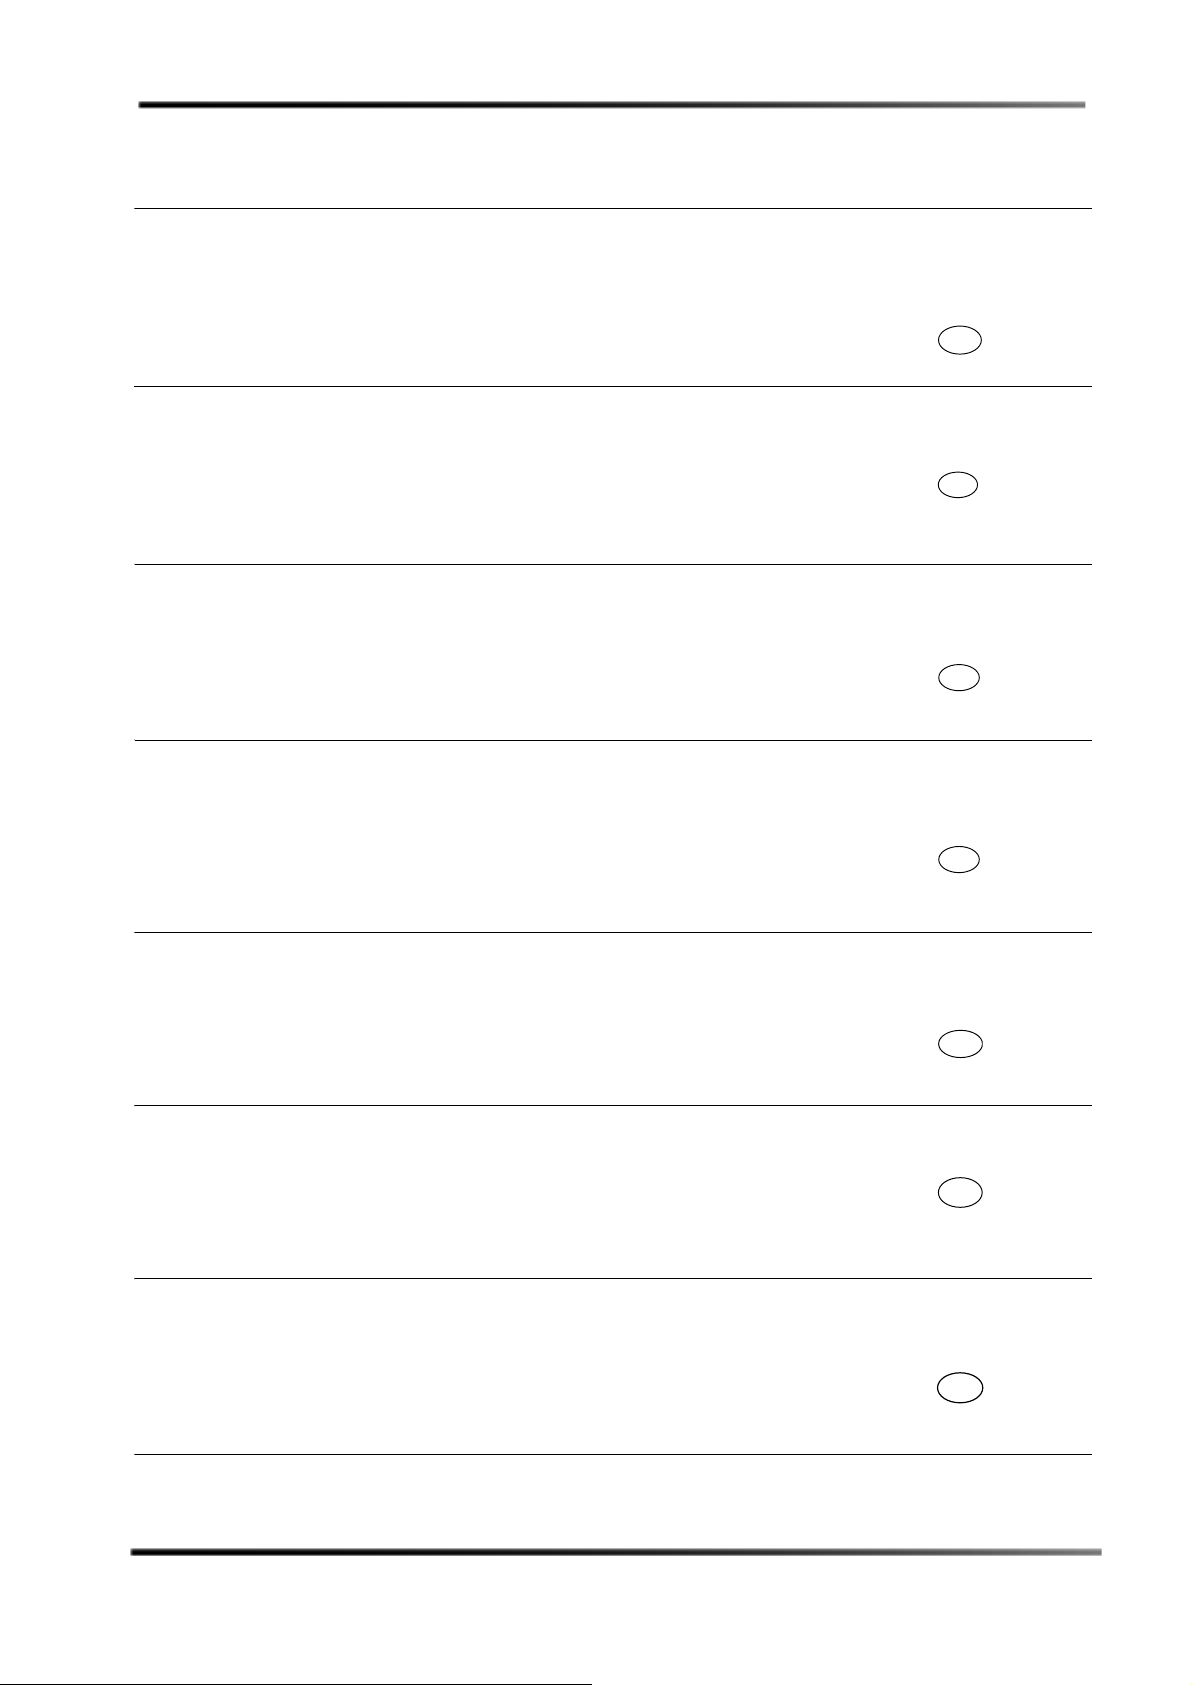Viewport: 1191px width, 1685px height.
Task: Click the empty area of the fifth row
Action: [500, 1019]
